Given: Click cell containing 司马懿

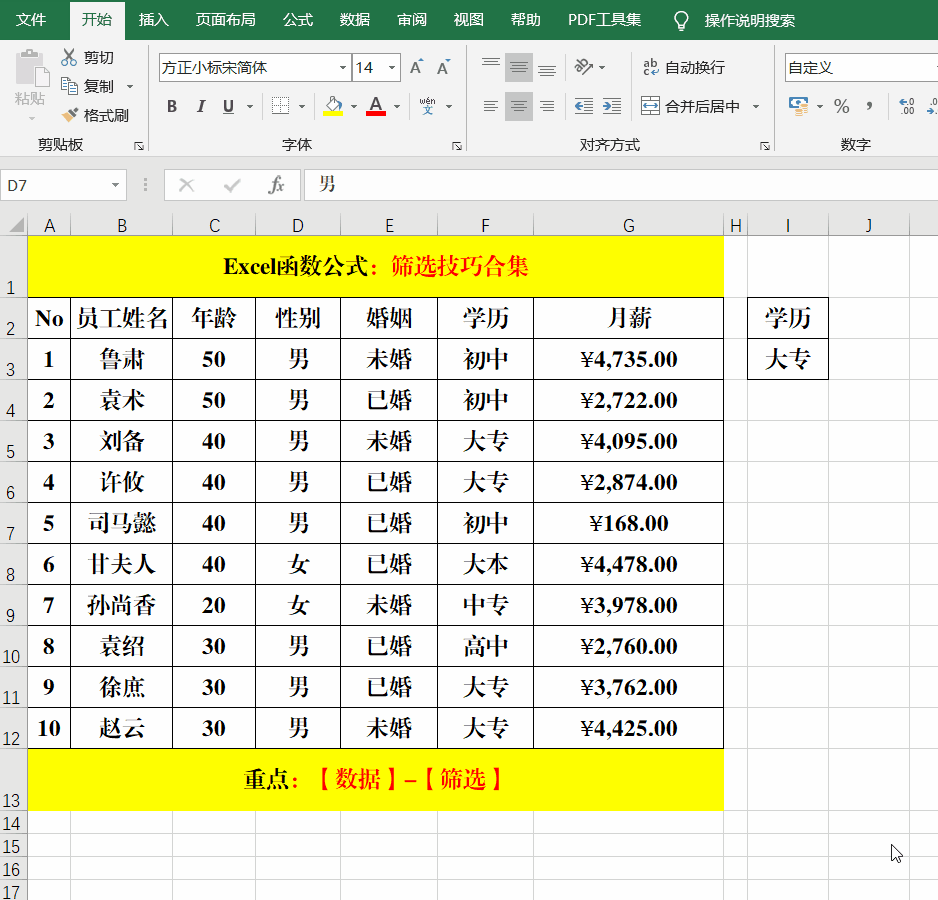Looking at the screenshot, I should coord(121,524).
